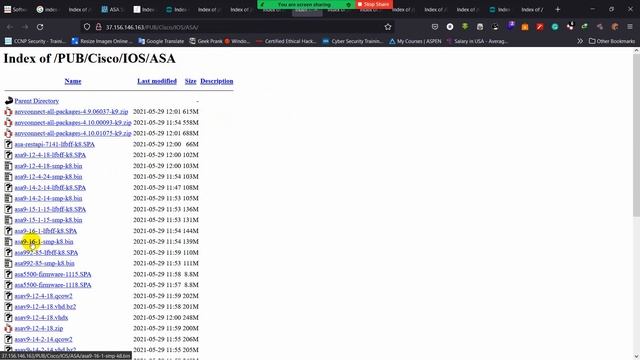Go back to previous page
The height and width of the screenshot is (360, 640).
[10, 27]
